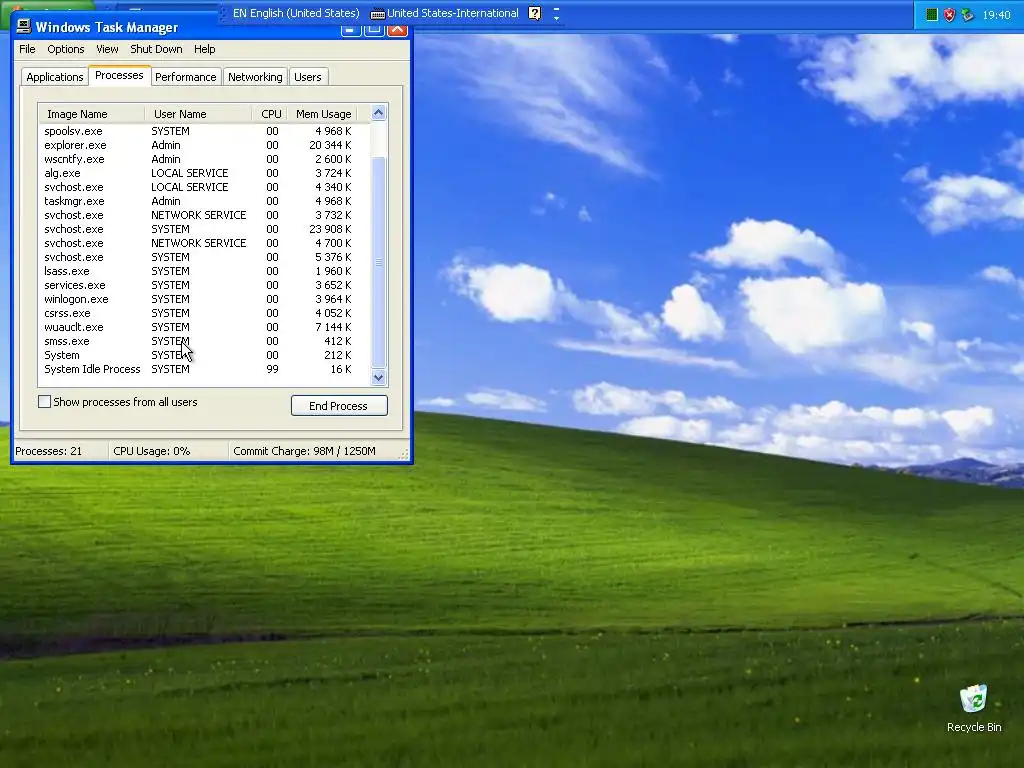Select smss.exe process row

click(x=204, y=341)
